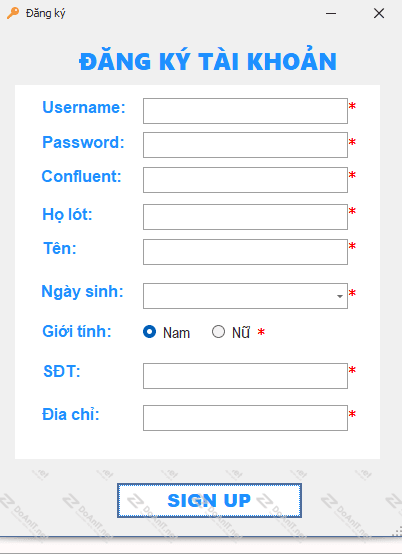Minimize the Đăng ký window

[331, 13]
